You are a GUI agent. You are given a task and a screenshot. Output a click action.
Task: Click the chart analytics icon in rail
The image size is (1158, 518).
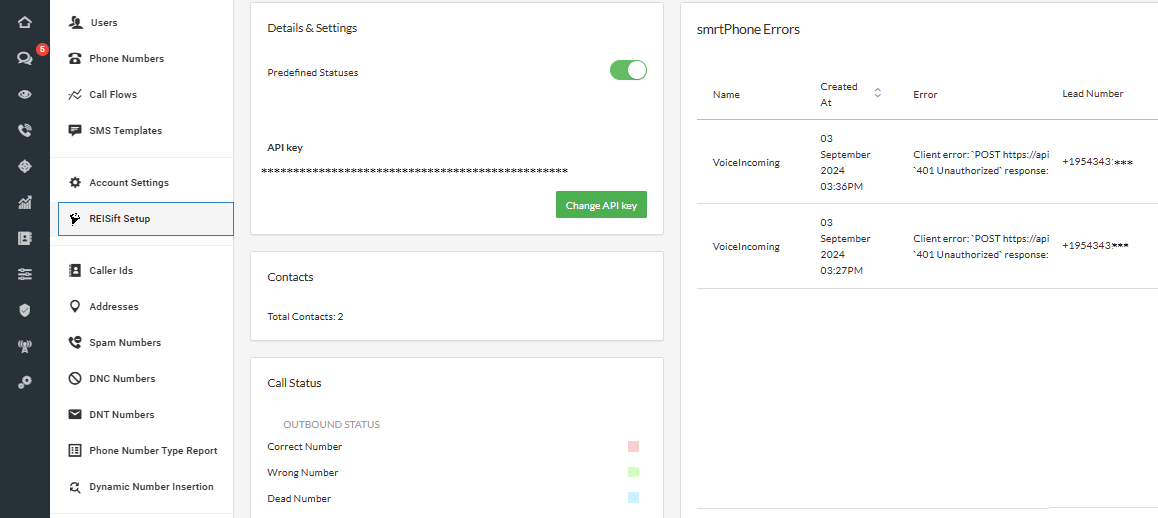point(25,202)
